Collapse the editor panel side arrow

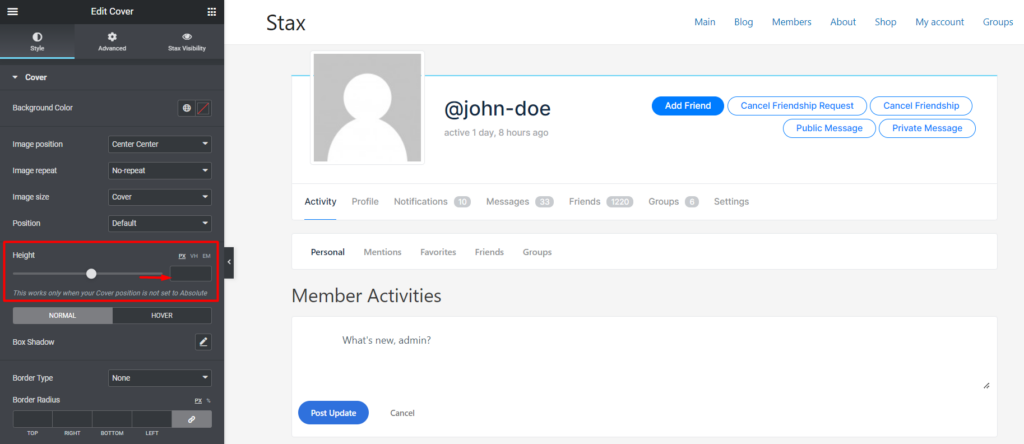point(229,262)
